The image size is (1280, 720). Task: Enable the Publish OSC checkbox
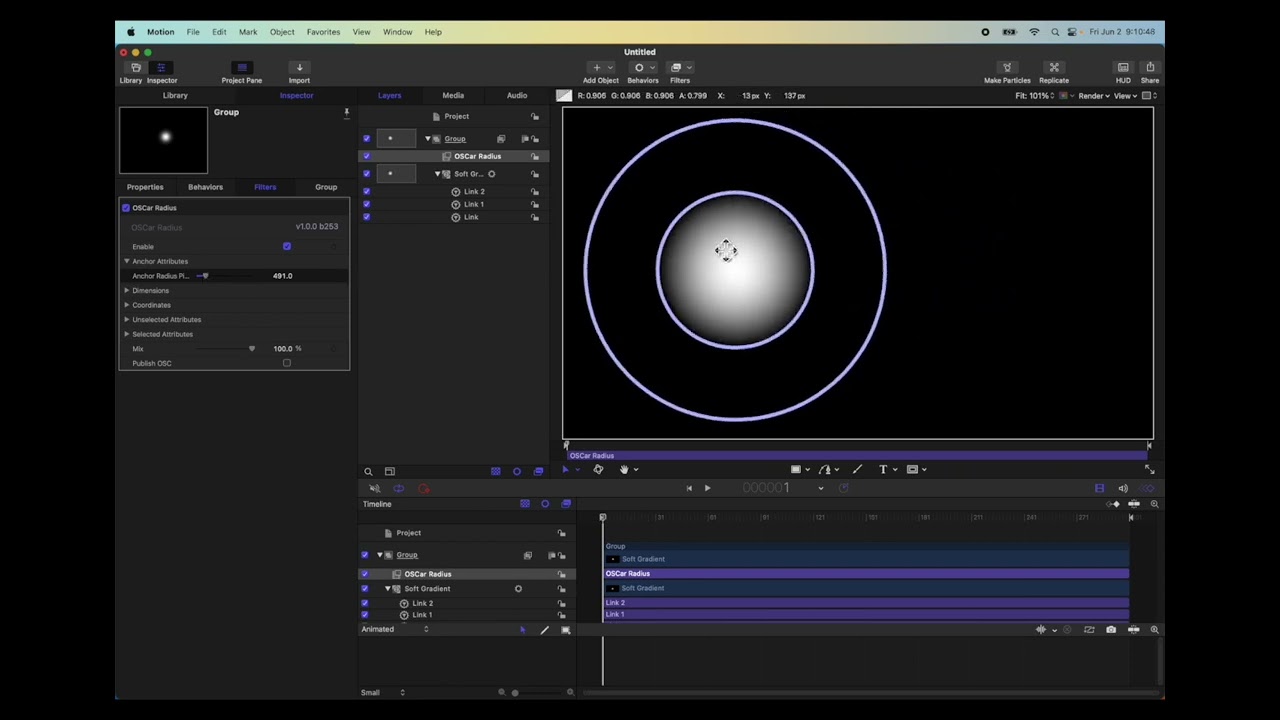tap(287, 363)
